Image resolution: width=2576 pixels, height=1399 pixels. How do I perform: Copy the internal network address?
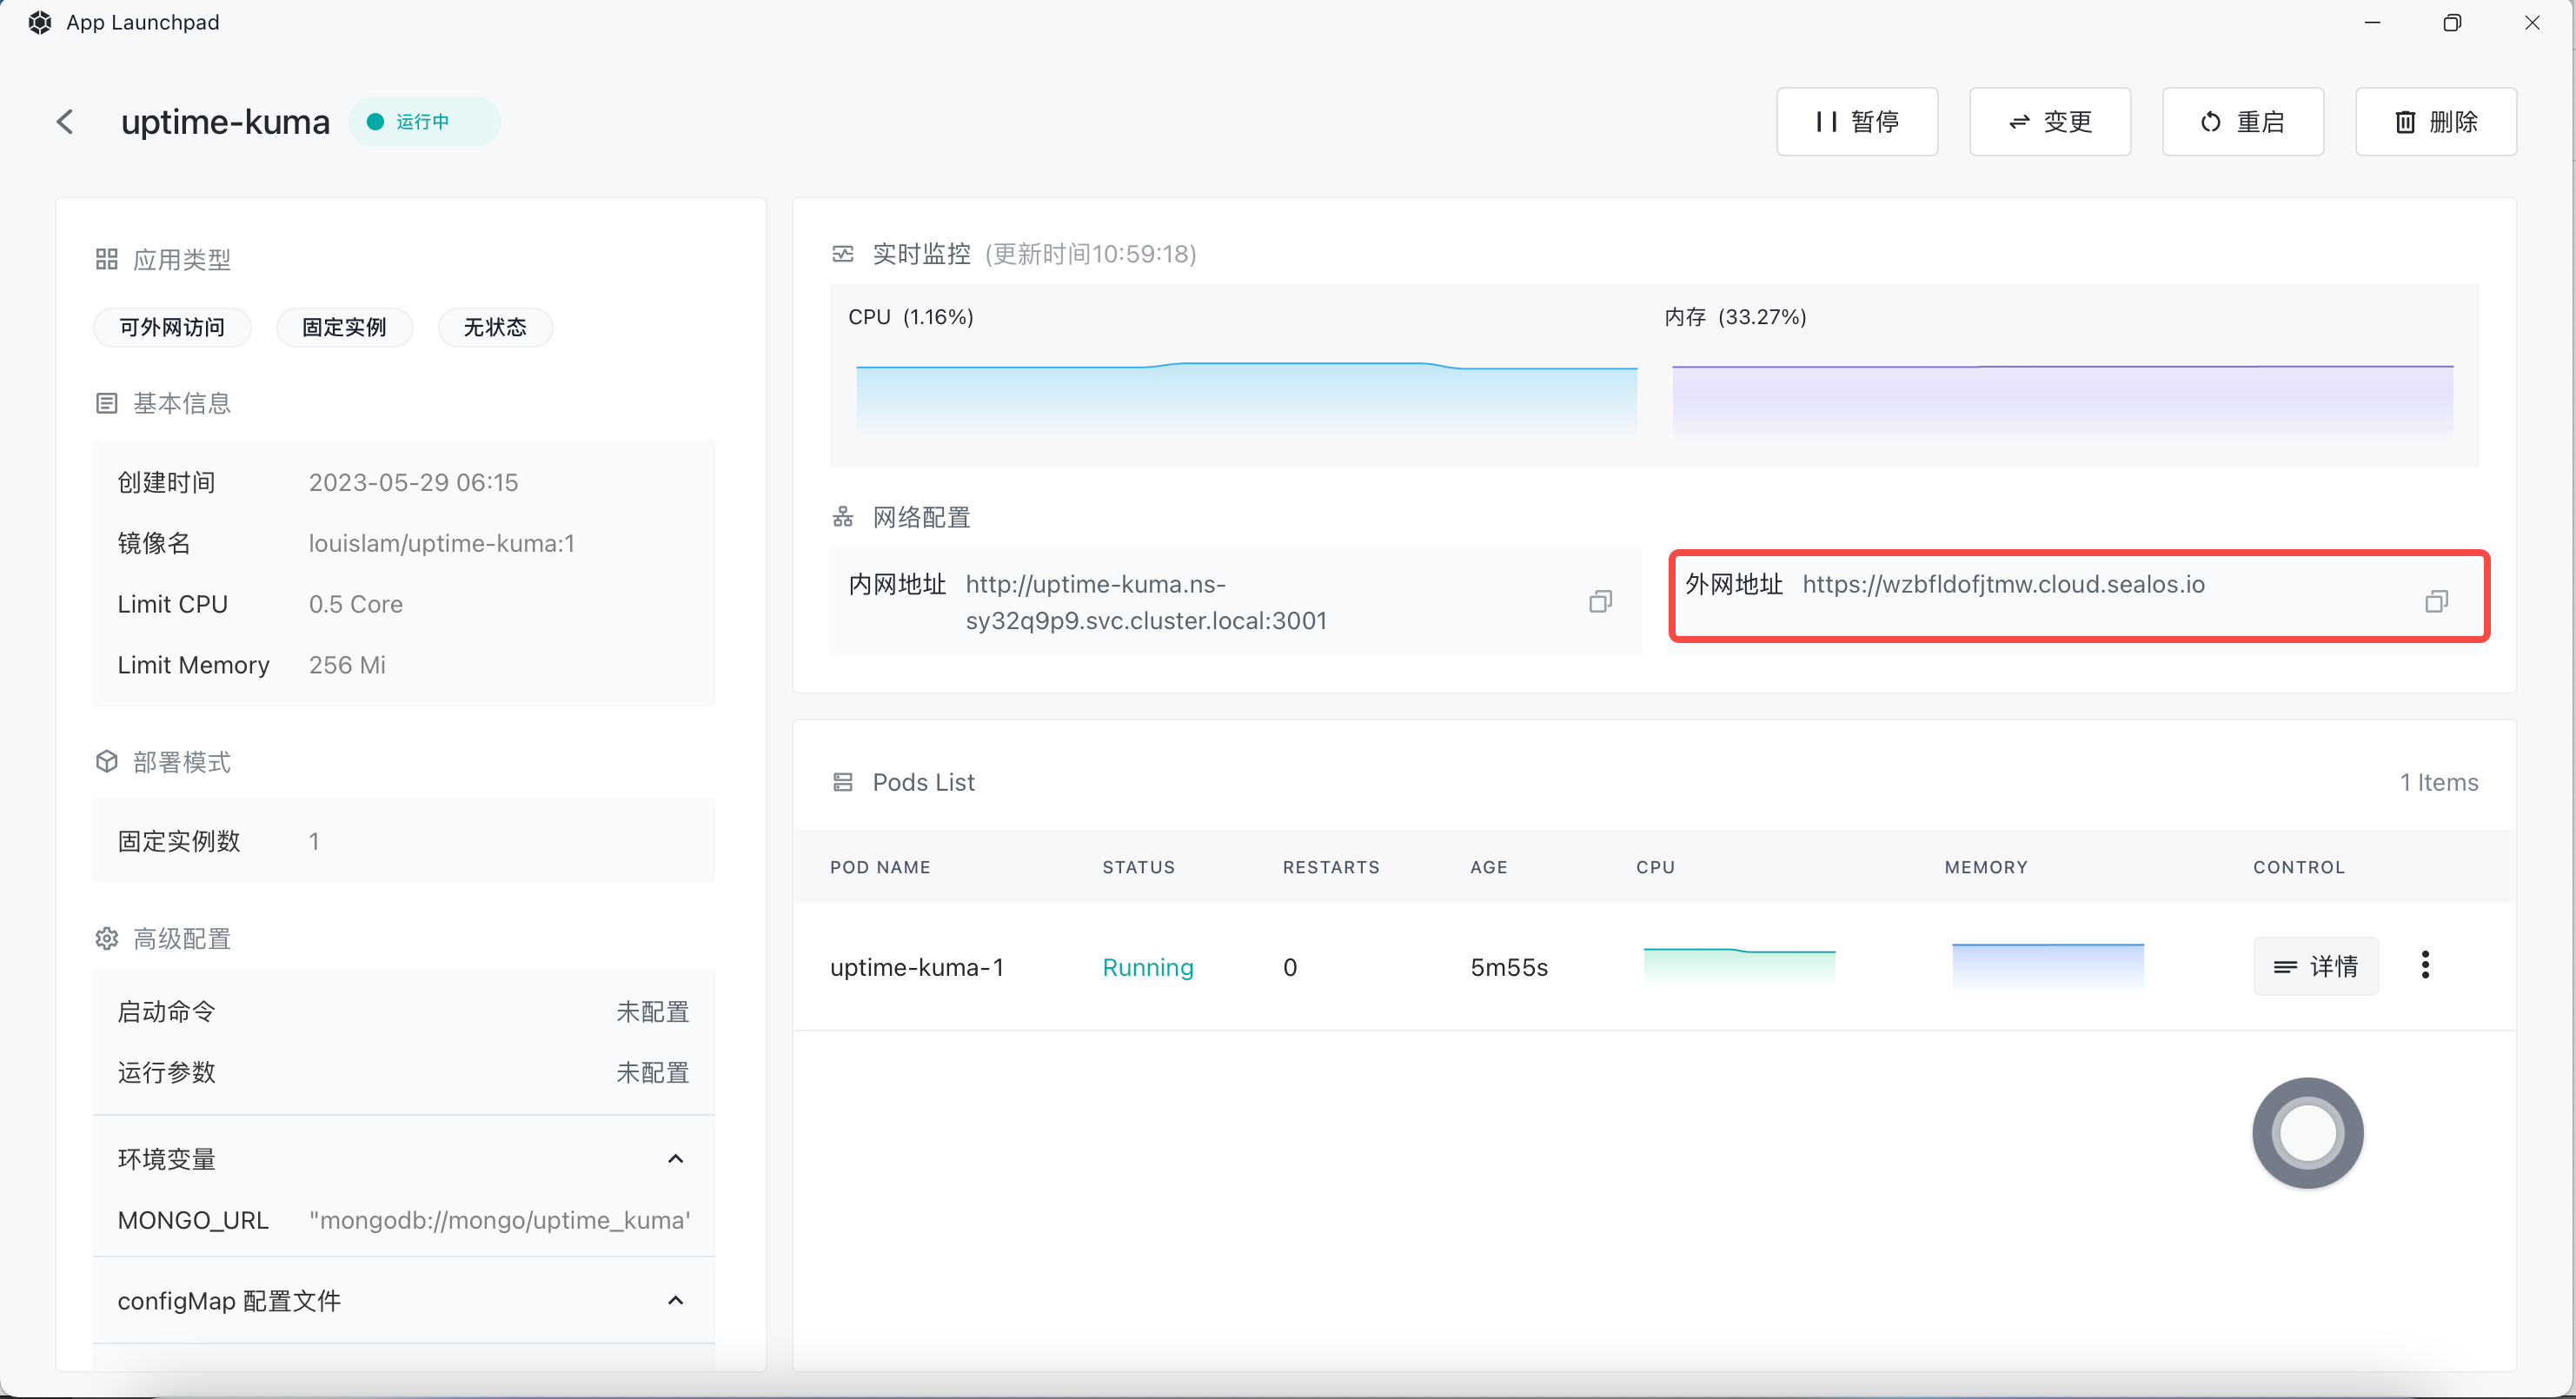coord(1600,601)
